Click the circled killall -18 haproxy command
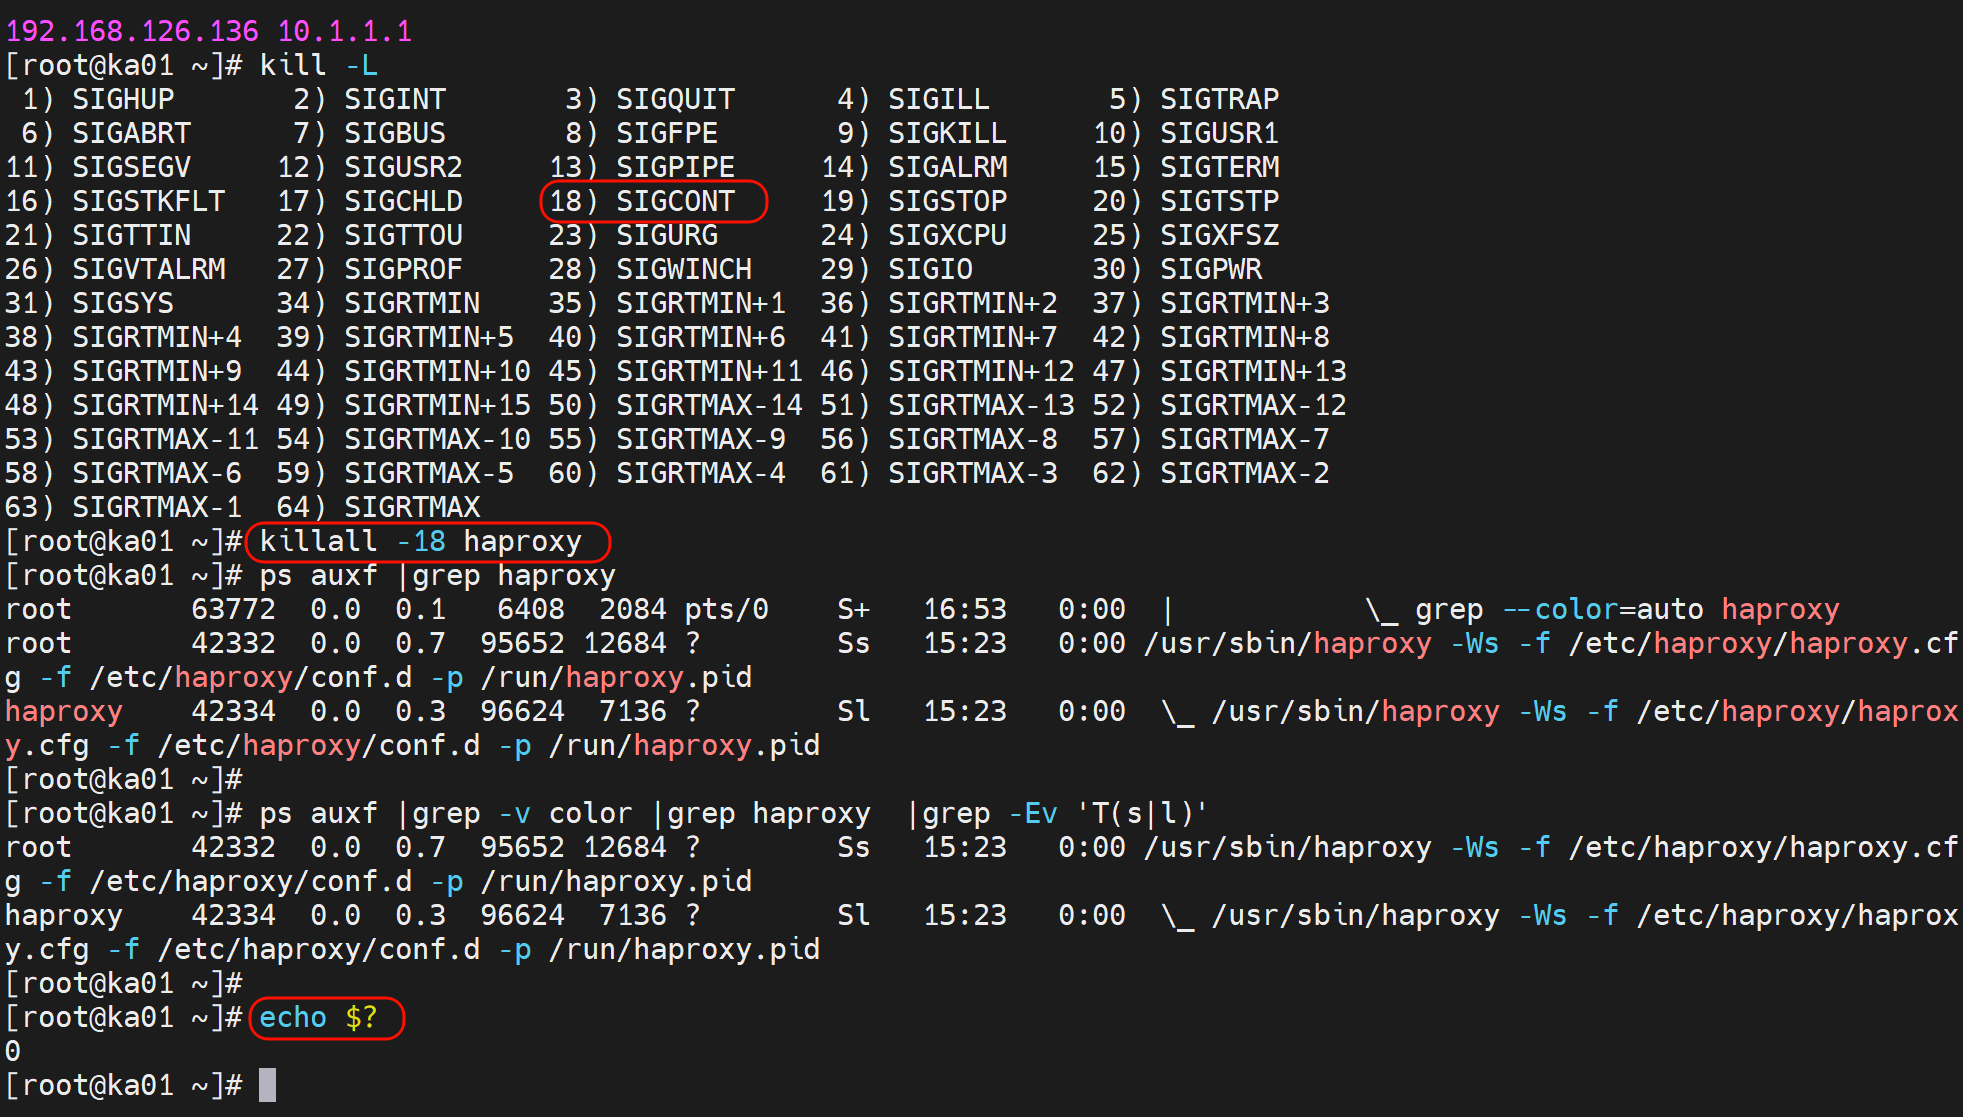The height and width of the screenshot is (1117, 1963). click(427, 542)
